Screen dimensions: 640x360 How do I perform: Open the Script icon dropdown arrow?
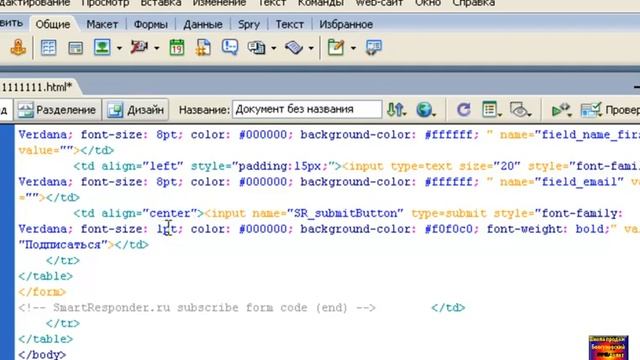point(311,48)
